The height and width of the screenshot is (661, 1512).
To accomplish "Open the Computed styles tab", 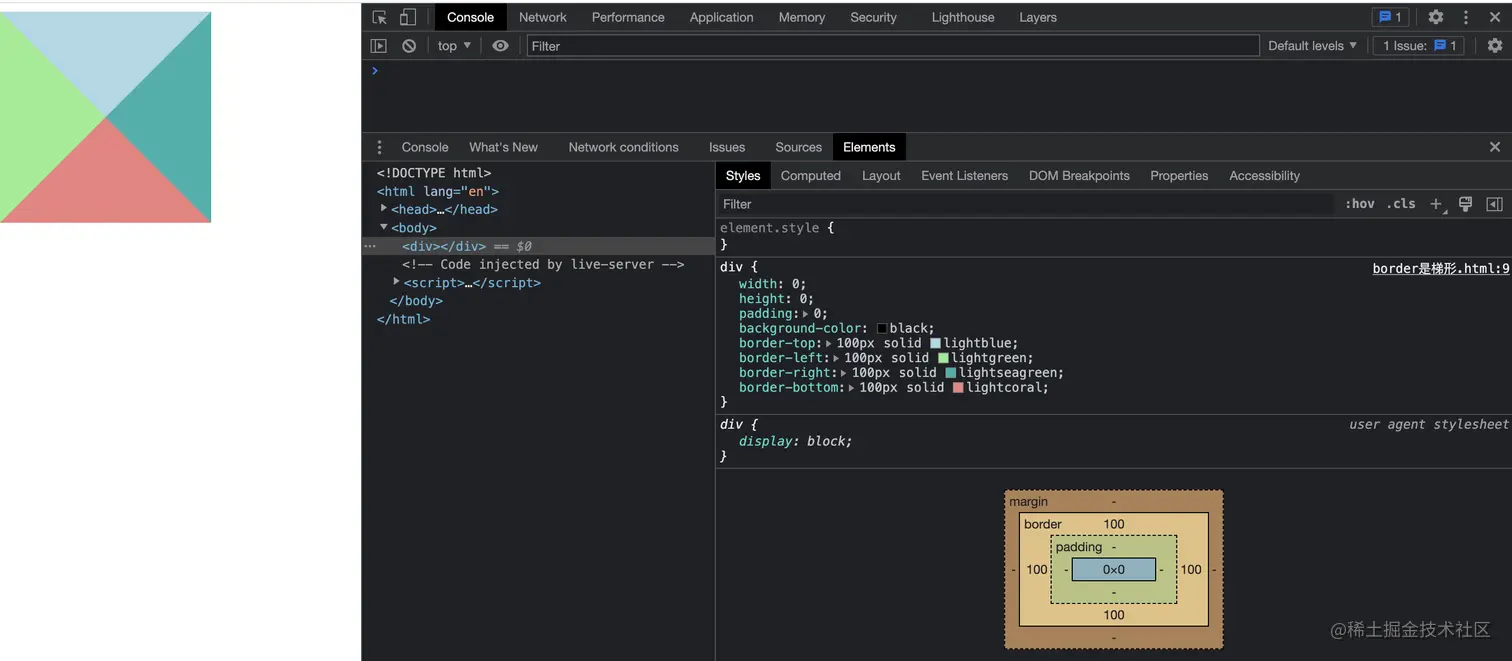I will [x=810, y=176].
